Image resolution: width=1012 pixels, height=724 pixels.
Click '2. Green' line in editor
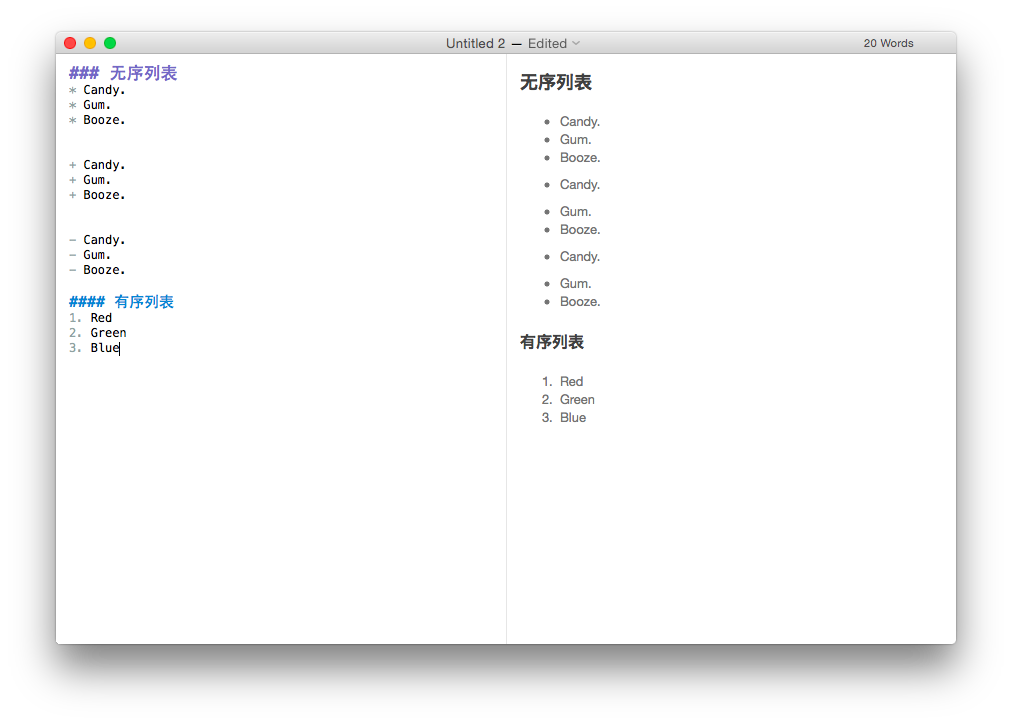[97, 333]
